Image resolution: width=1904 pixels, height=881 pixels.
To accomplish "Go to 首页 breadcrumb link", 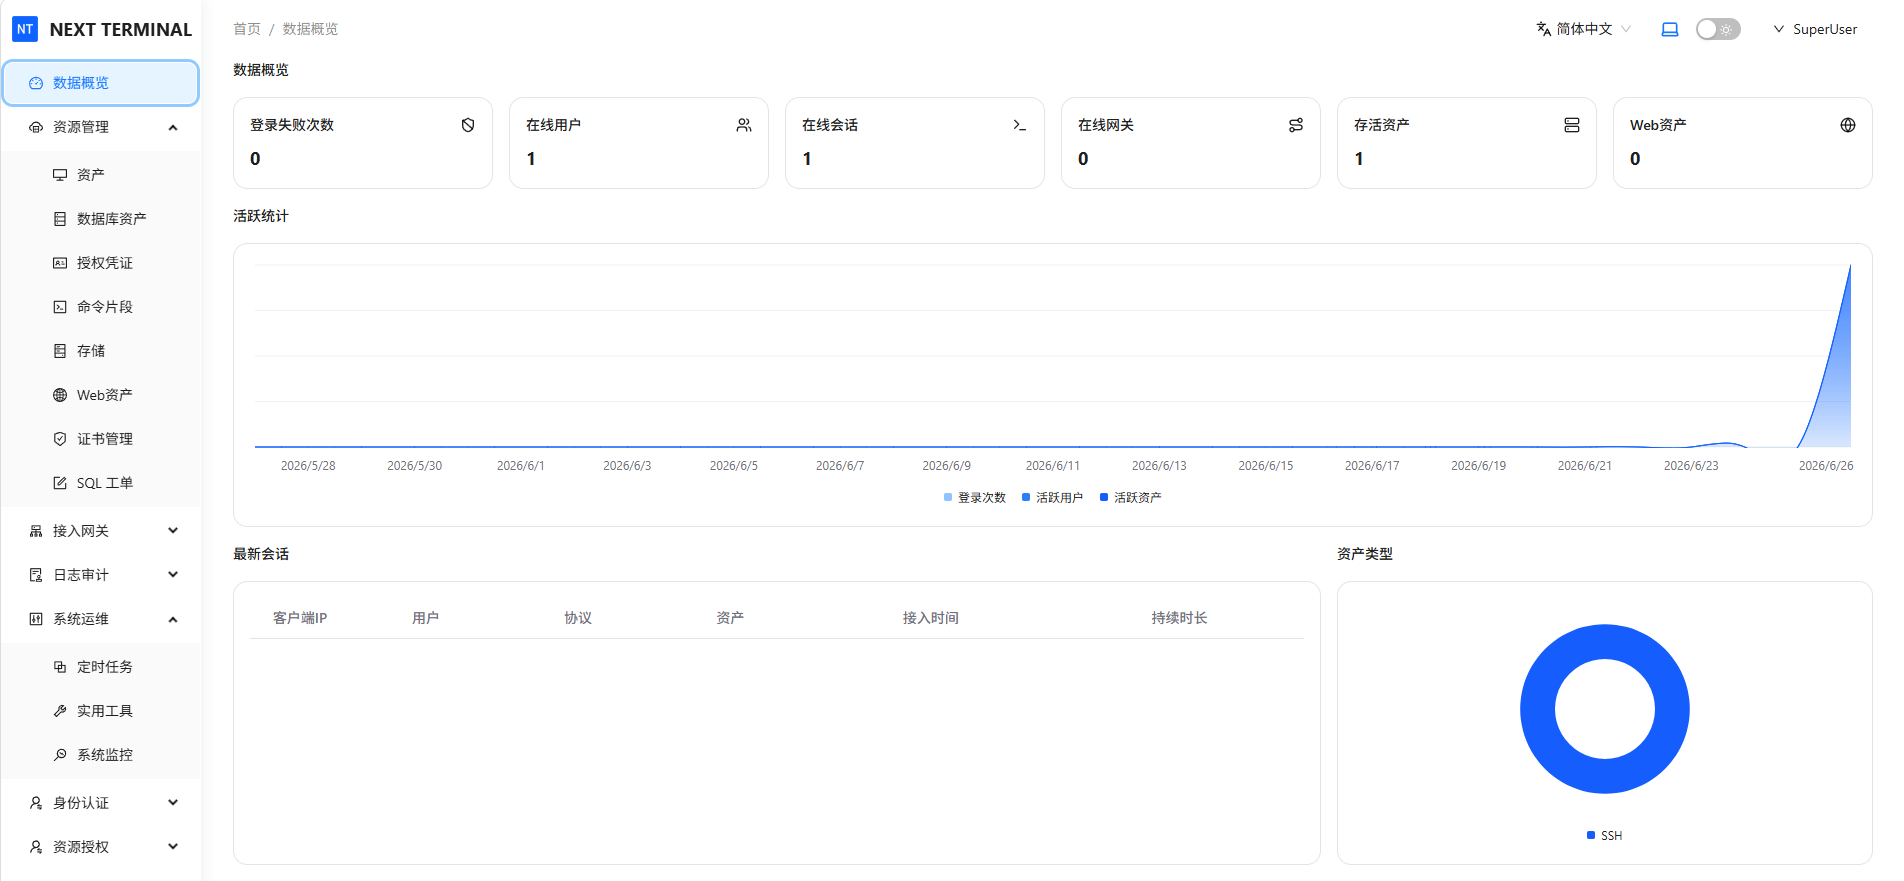I will (x=247, y=29).
